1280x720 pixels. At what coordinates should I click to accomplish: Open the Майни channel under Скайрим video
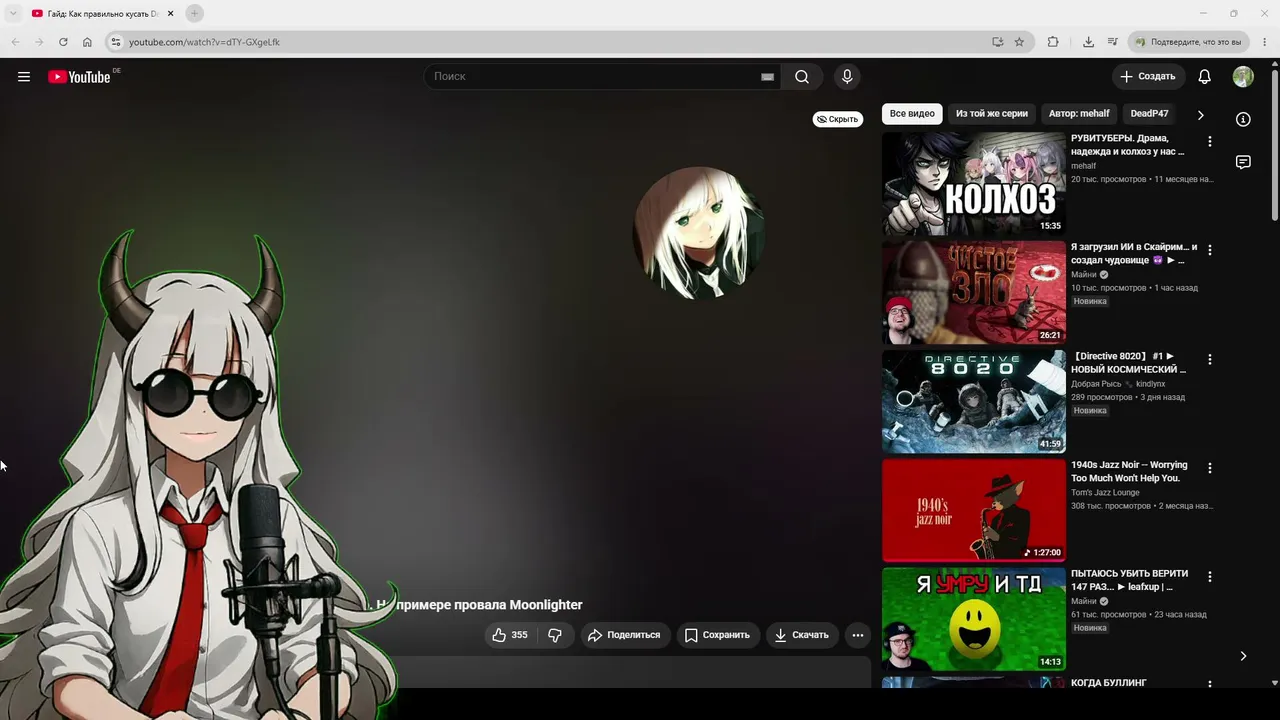(1084, 275)
